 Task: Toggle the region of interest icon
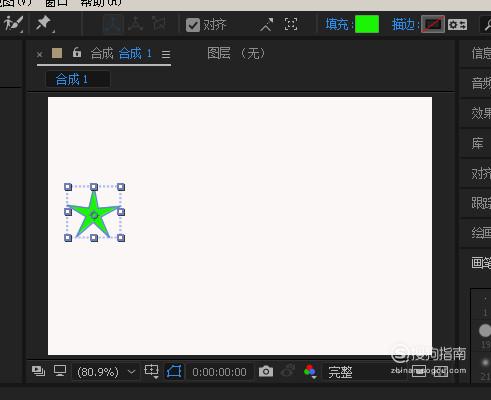point(419,371)
